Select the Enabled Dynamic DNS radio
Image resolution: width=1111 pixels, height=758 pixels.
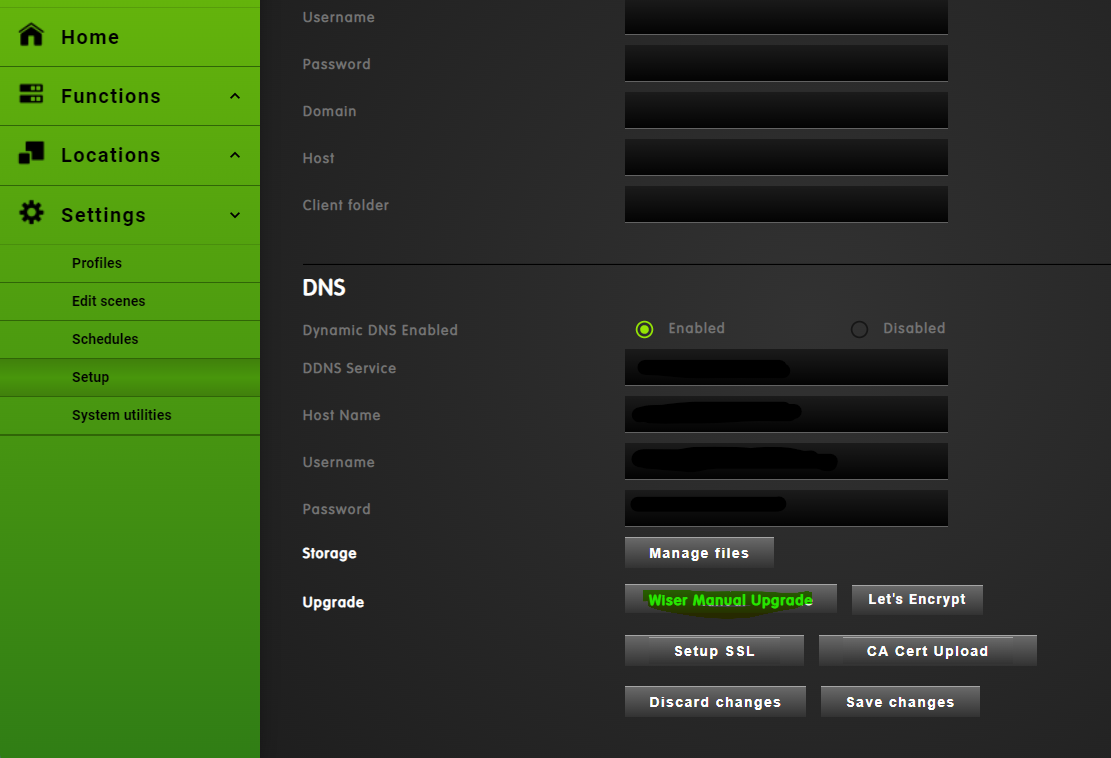pos(644,329)
